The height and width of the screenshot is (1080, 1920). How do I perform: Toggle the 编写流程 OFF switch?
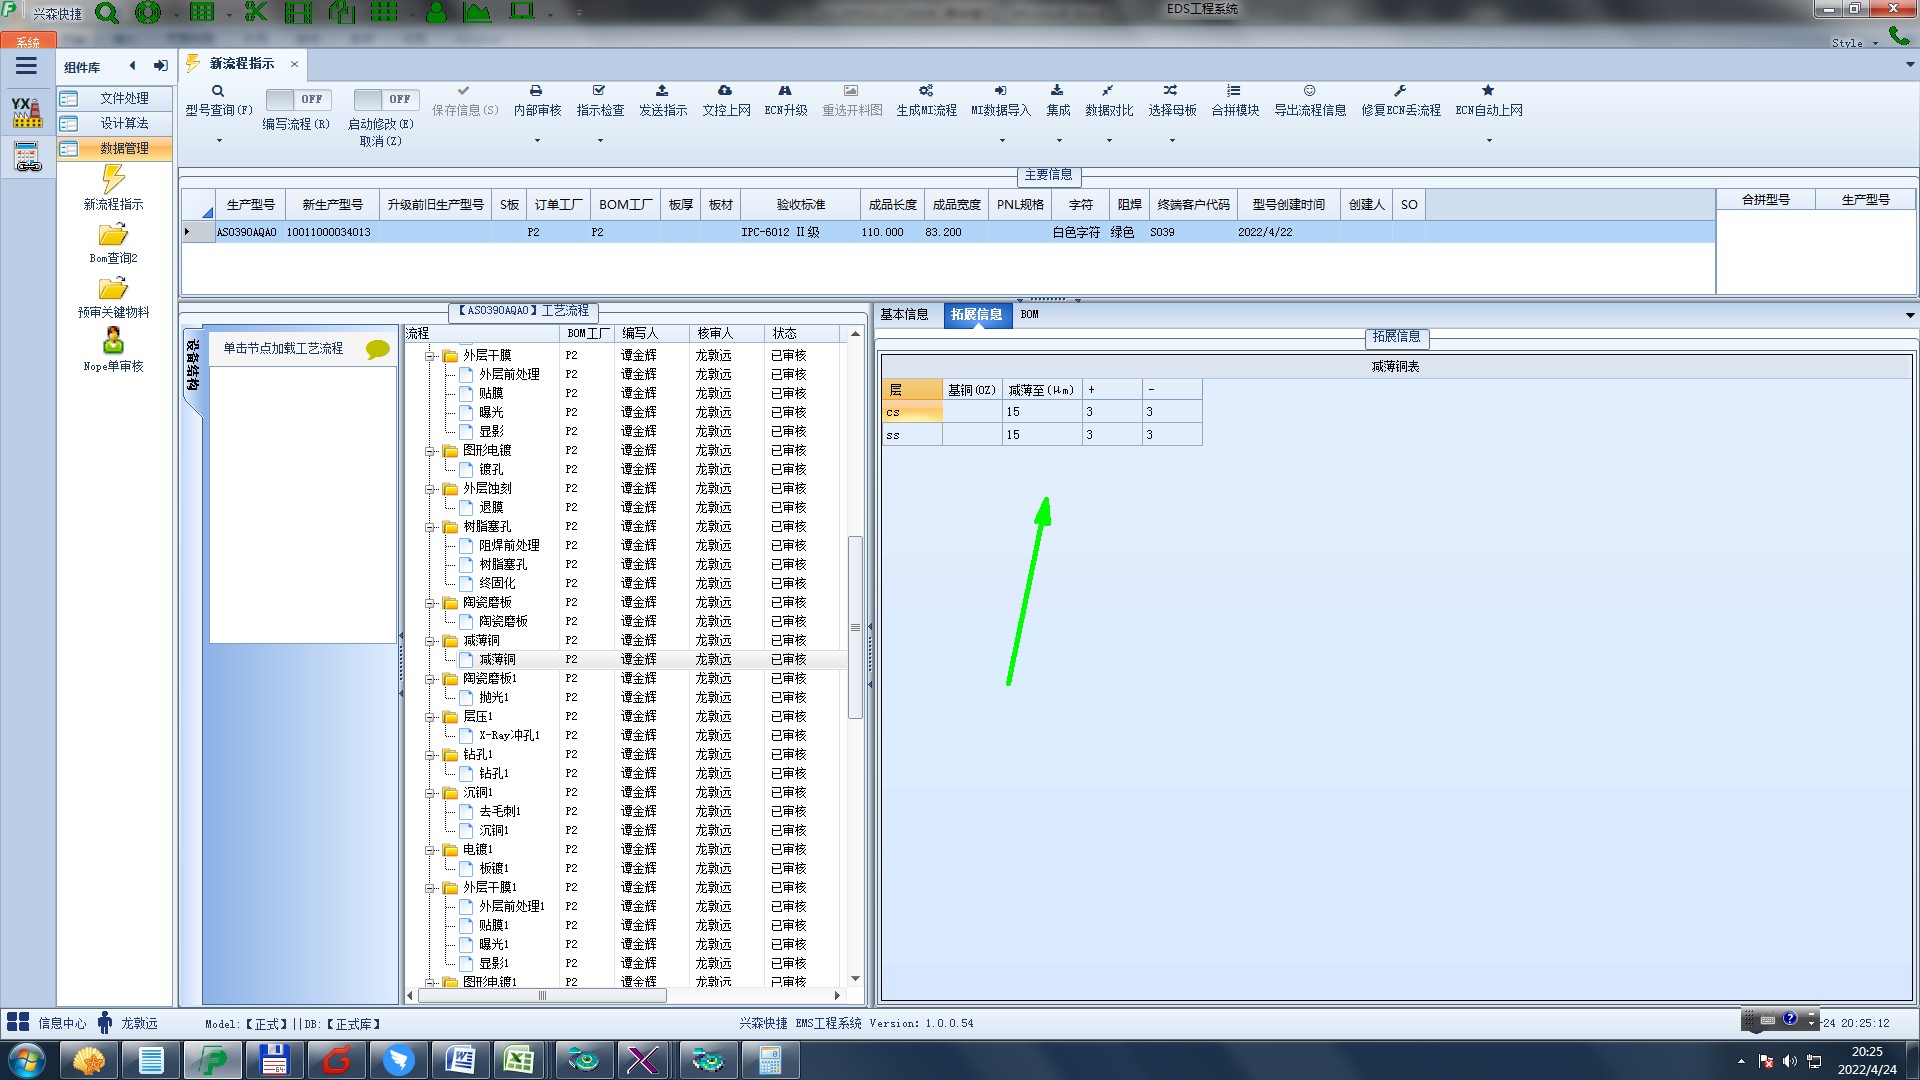(297, 99)
